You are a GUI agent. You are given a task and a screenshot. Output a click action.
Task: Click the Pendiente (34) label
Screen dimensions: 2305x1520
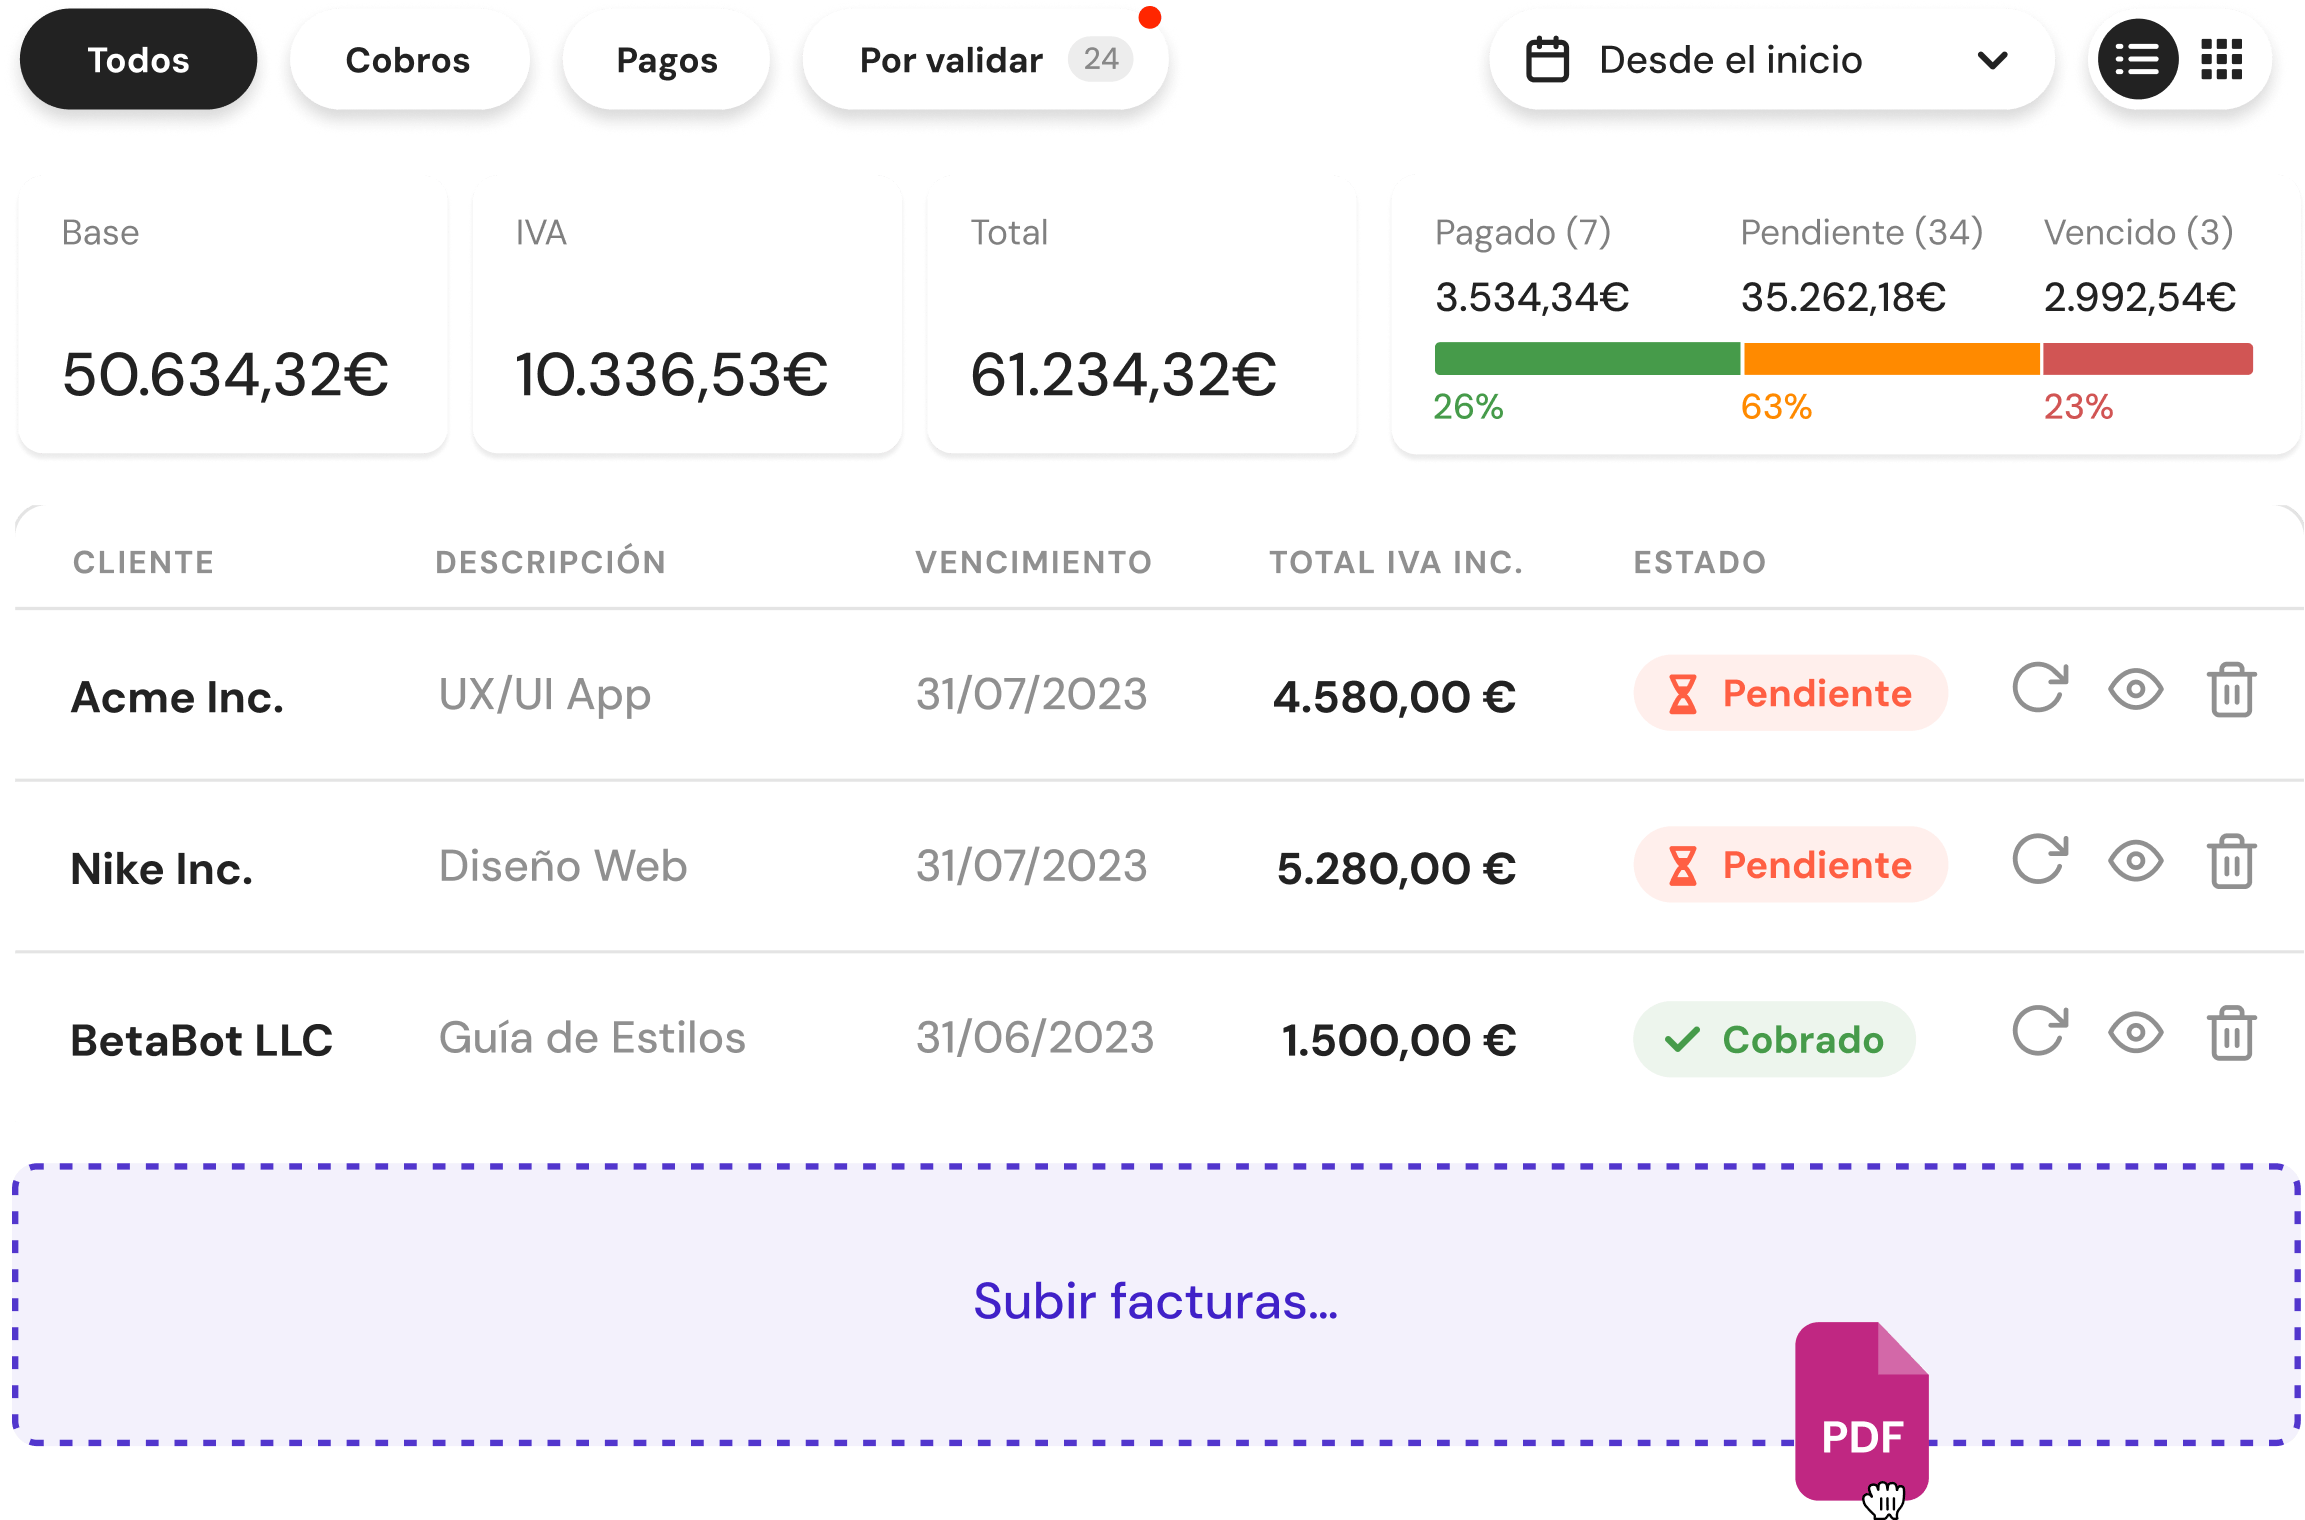(x=1861, y=232)
